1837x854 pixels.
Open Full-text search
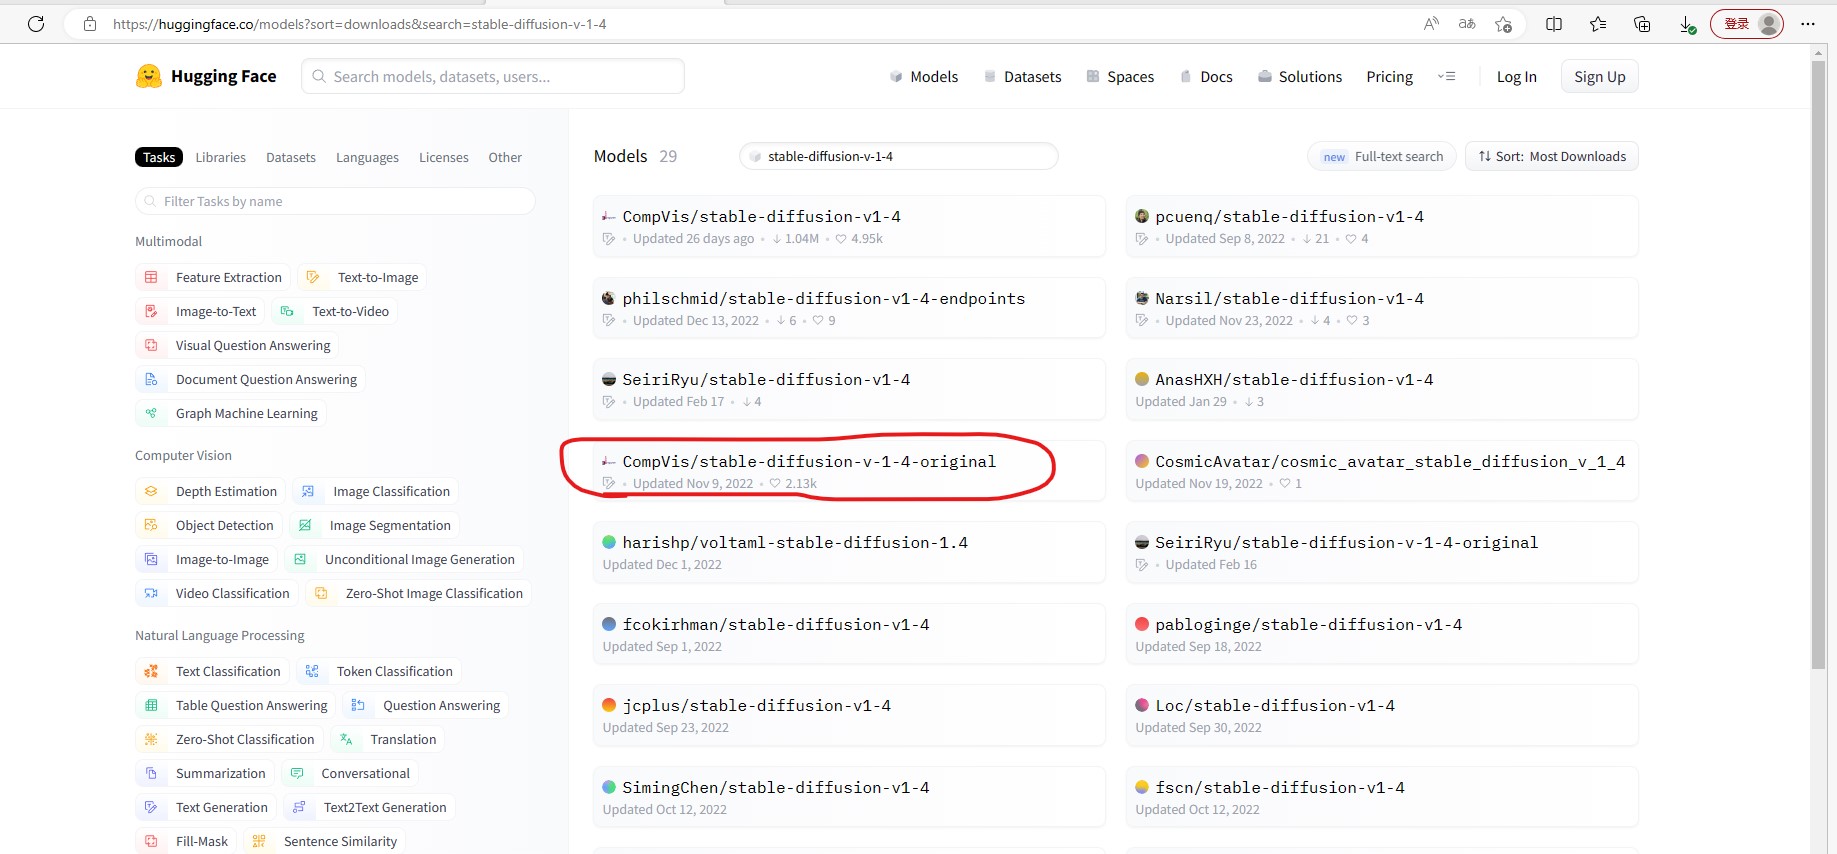point(1383,156)
